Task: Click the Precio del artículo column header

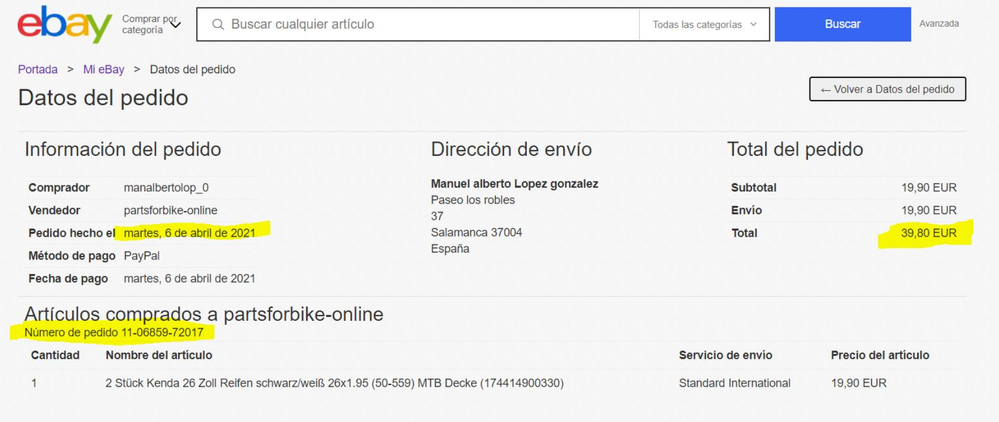Action: [x=880, y=355]
